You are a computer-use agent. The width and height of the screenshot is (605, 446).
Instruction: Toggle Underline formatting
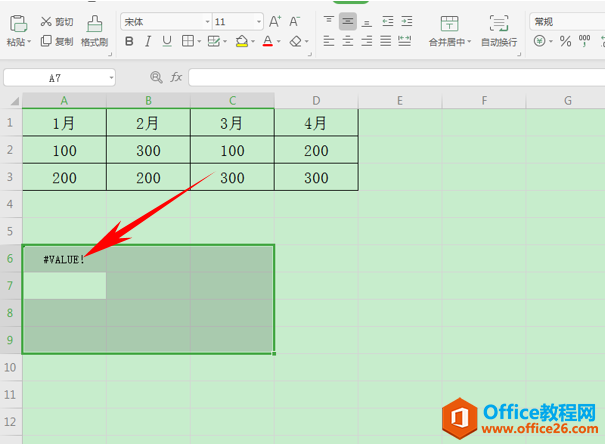click(x=167, y=41)
